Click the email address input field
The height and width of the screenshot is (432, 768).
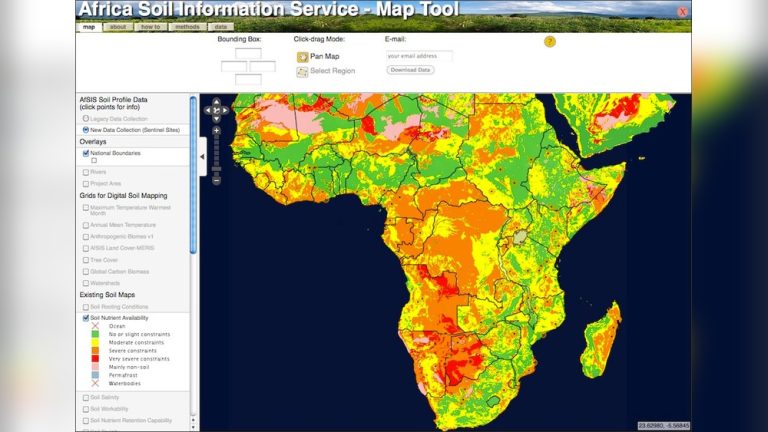pyautogui.click(x=420, y=56)
